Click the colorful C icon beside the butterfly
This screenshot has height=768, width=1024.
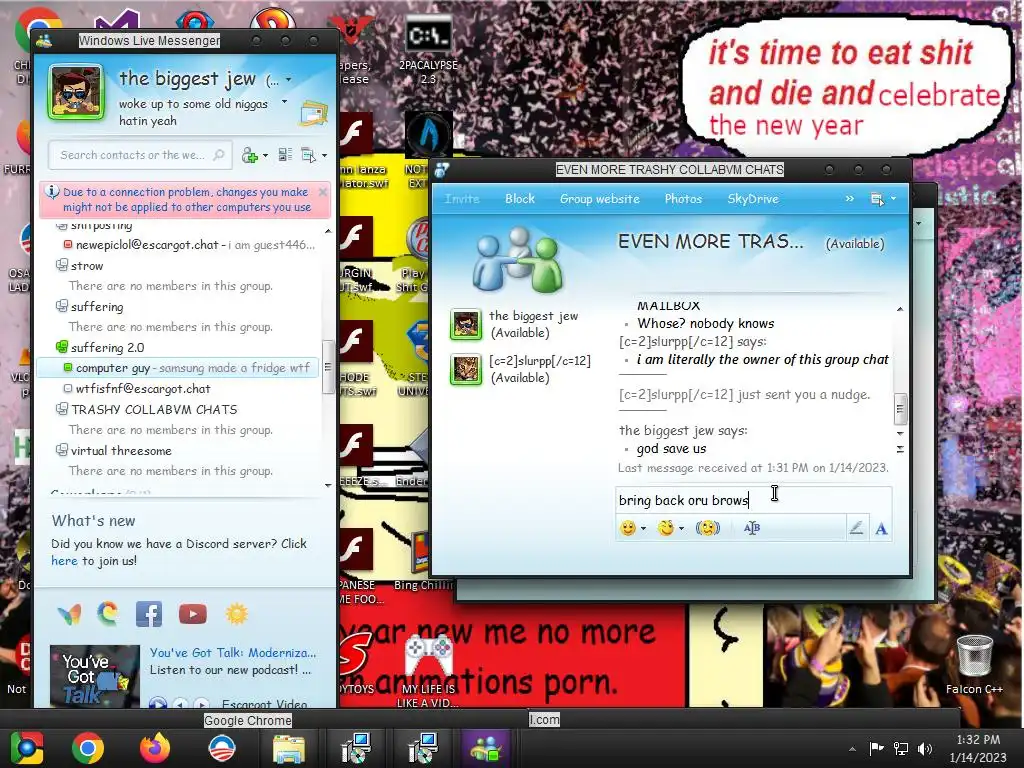pyautogui.click(x=108, y=614)
